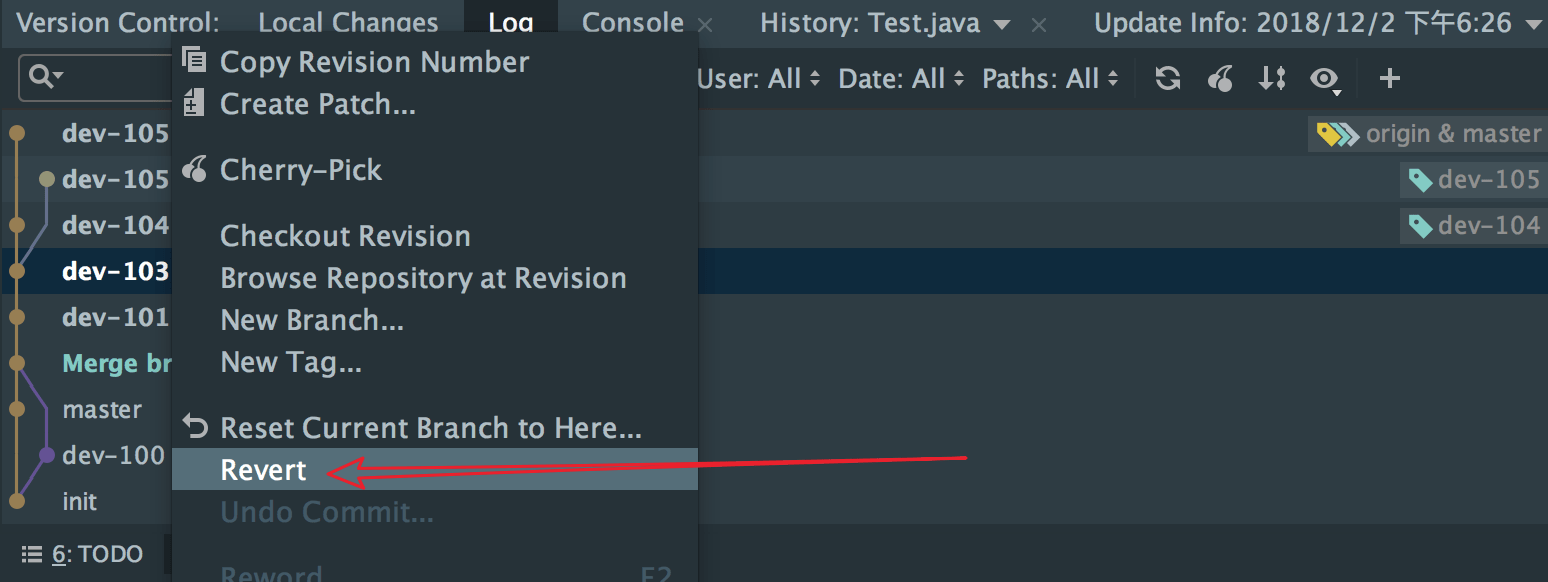1548x582 pixels.
Task: Open the 6: TODO tool window
Action: tap(83, 554)
